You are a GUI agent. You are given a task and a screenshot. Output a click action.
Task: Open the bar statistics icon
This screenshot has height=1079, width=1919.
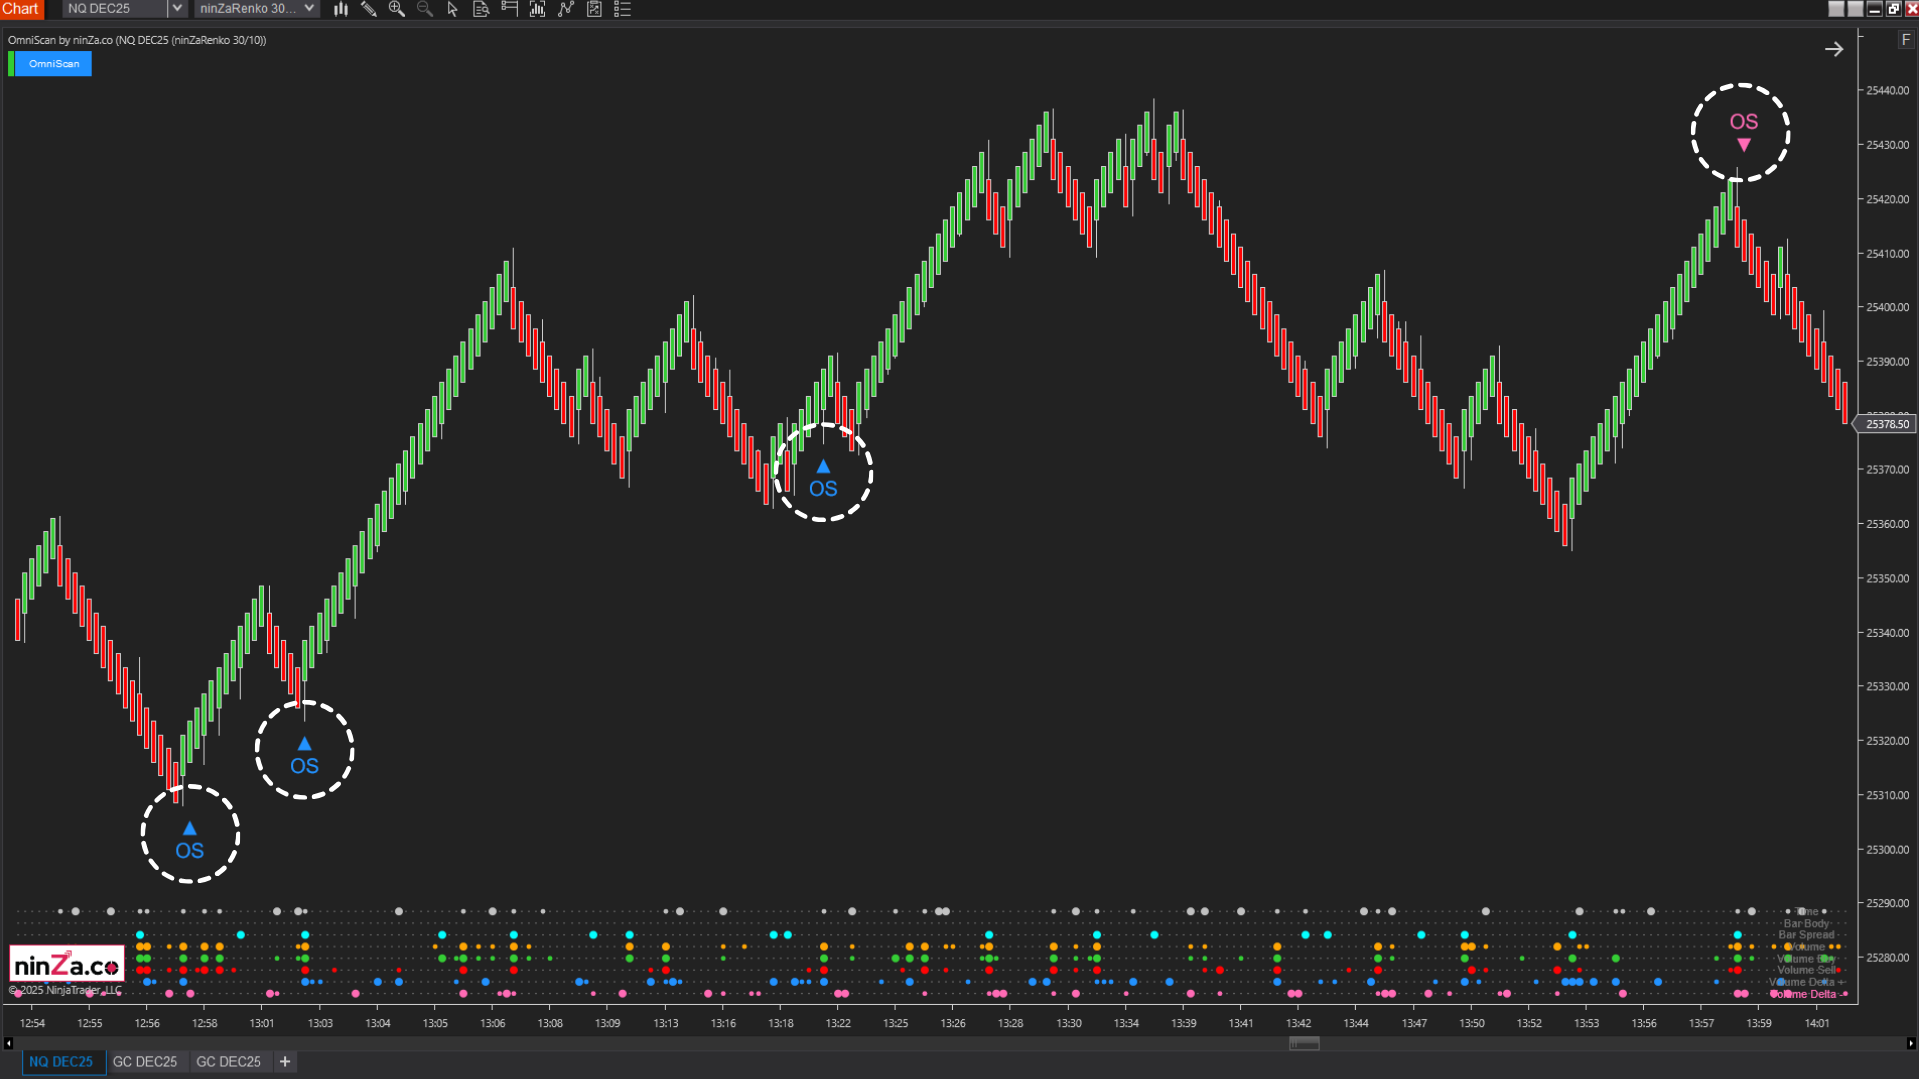(x=537, y=9)
